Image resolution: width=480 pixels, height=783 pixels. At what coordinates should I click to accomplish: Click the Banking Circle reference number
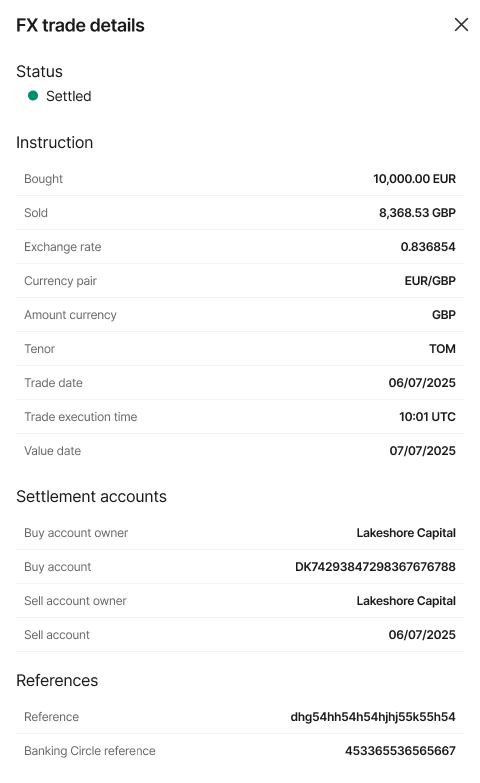pyautogui.click(x=400, y=751)
